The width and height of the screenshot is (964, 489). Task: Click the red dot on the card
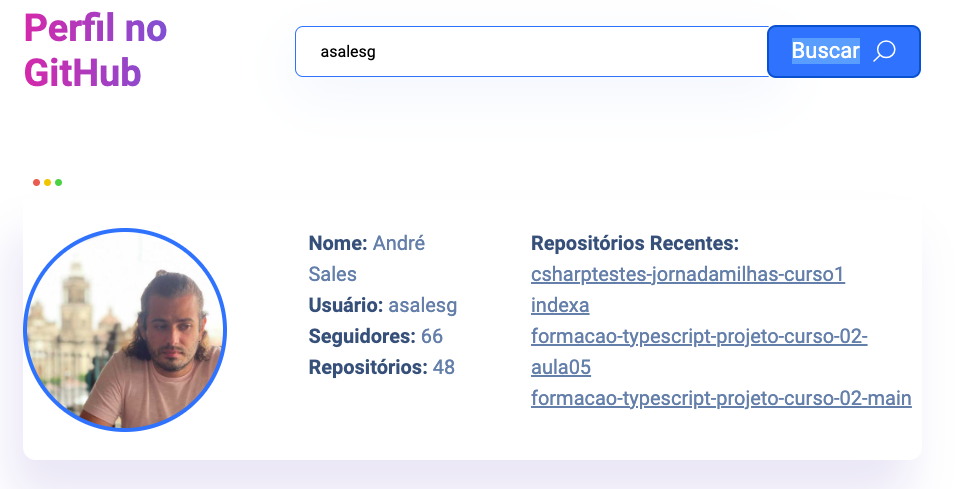(36, 182)
